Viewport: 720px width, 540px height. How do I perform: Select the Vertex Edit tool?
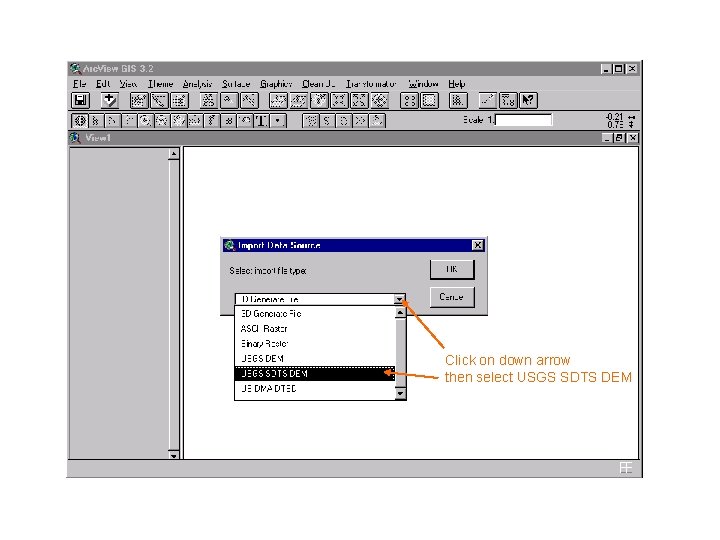click(113, 121)
